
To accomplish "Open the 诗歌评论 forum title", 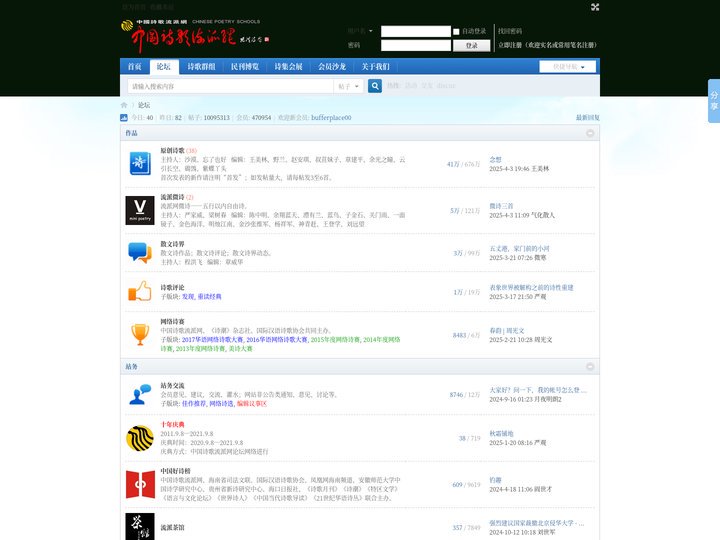I will tap(172, 287).
